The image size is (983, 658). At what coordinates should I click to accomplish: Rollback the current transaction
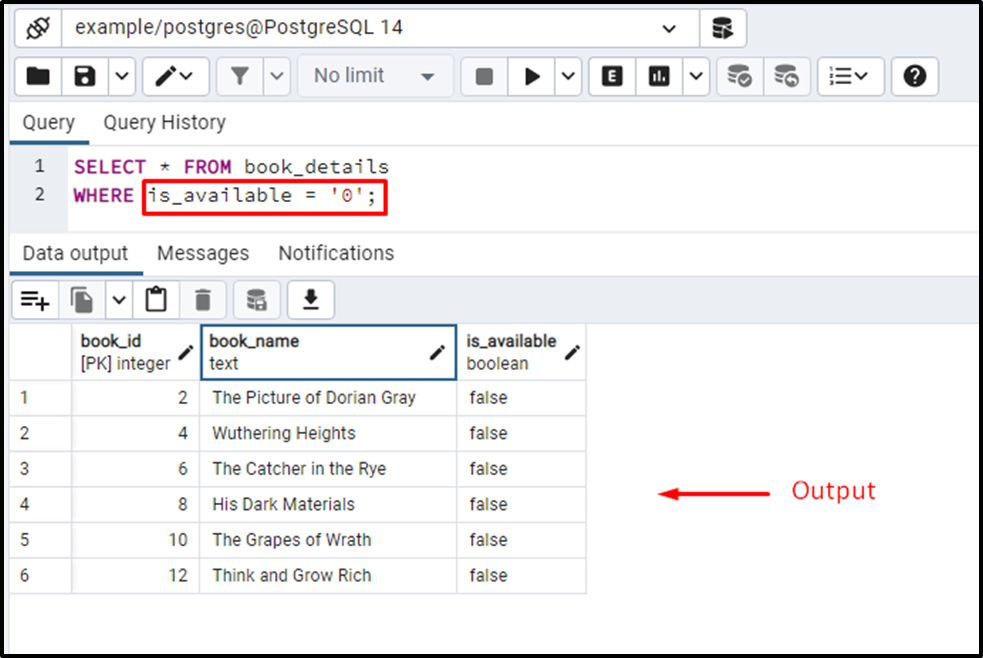786,76
